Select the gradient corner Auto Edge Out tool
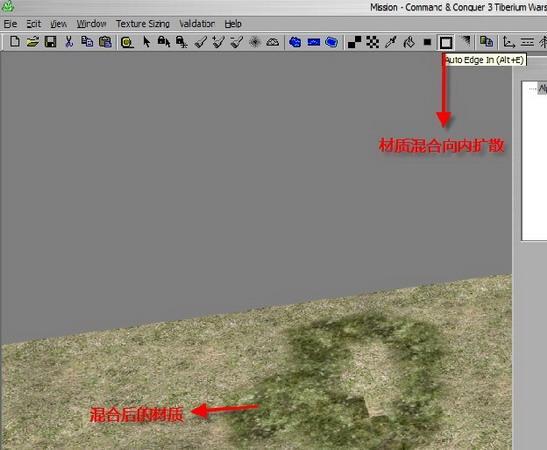Screen dimensions: 547x450 pos(465,42)
